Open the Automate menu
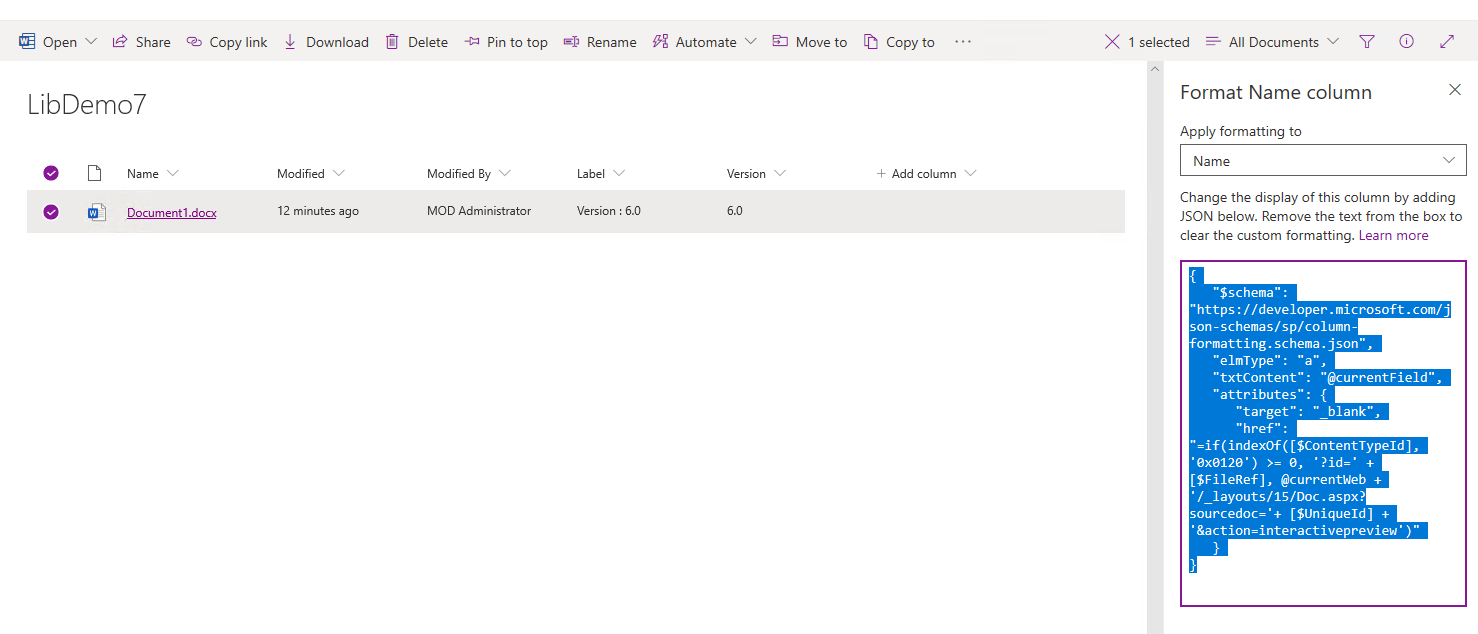The width and height of the screenshot is (1478, 634). pos(704,42)
